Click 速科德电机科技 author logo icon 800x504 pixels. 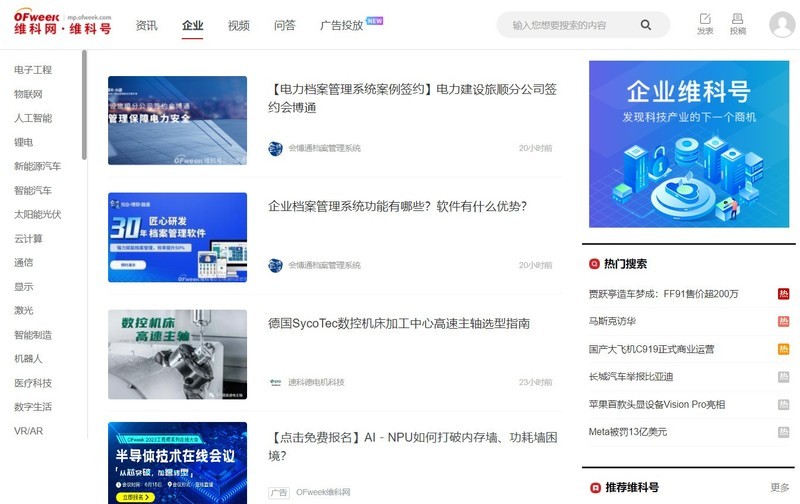[276, 382]
